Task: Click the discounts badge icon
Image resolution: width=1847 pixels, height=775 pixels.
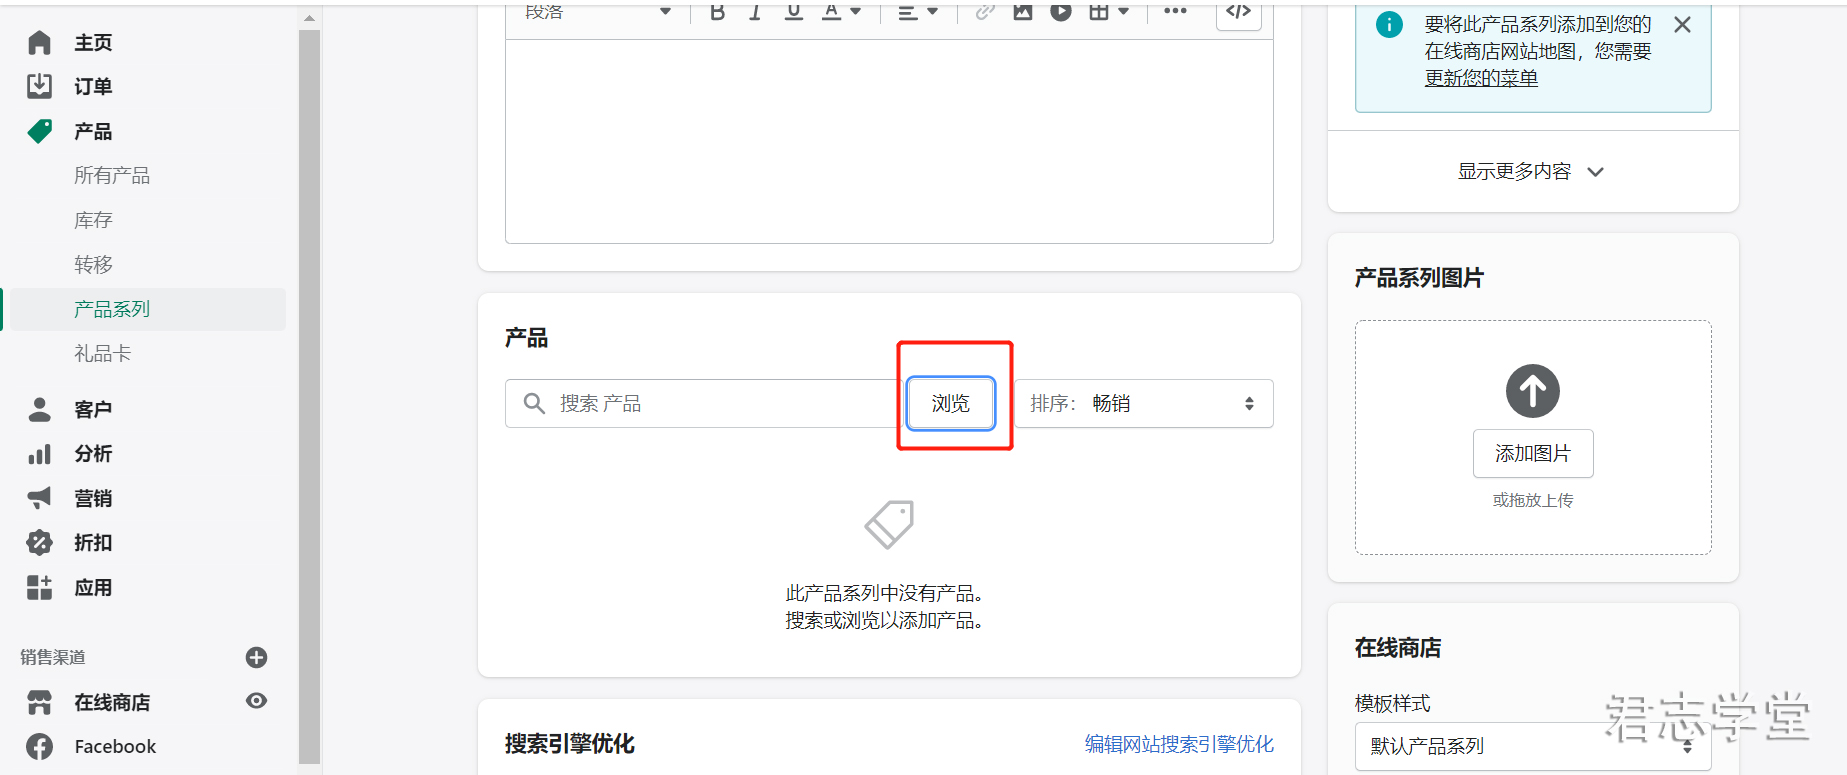Action: [x=39, y=543]
